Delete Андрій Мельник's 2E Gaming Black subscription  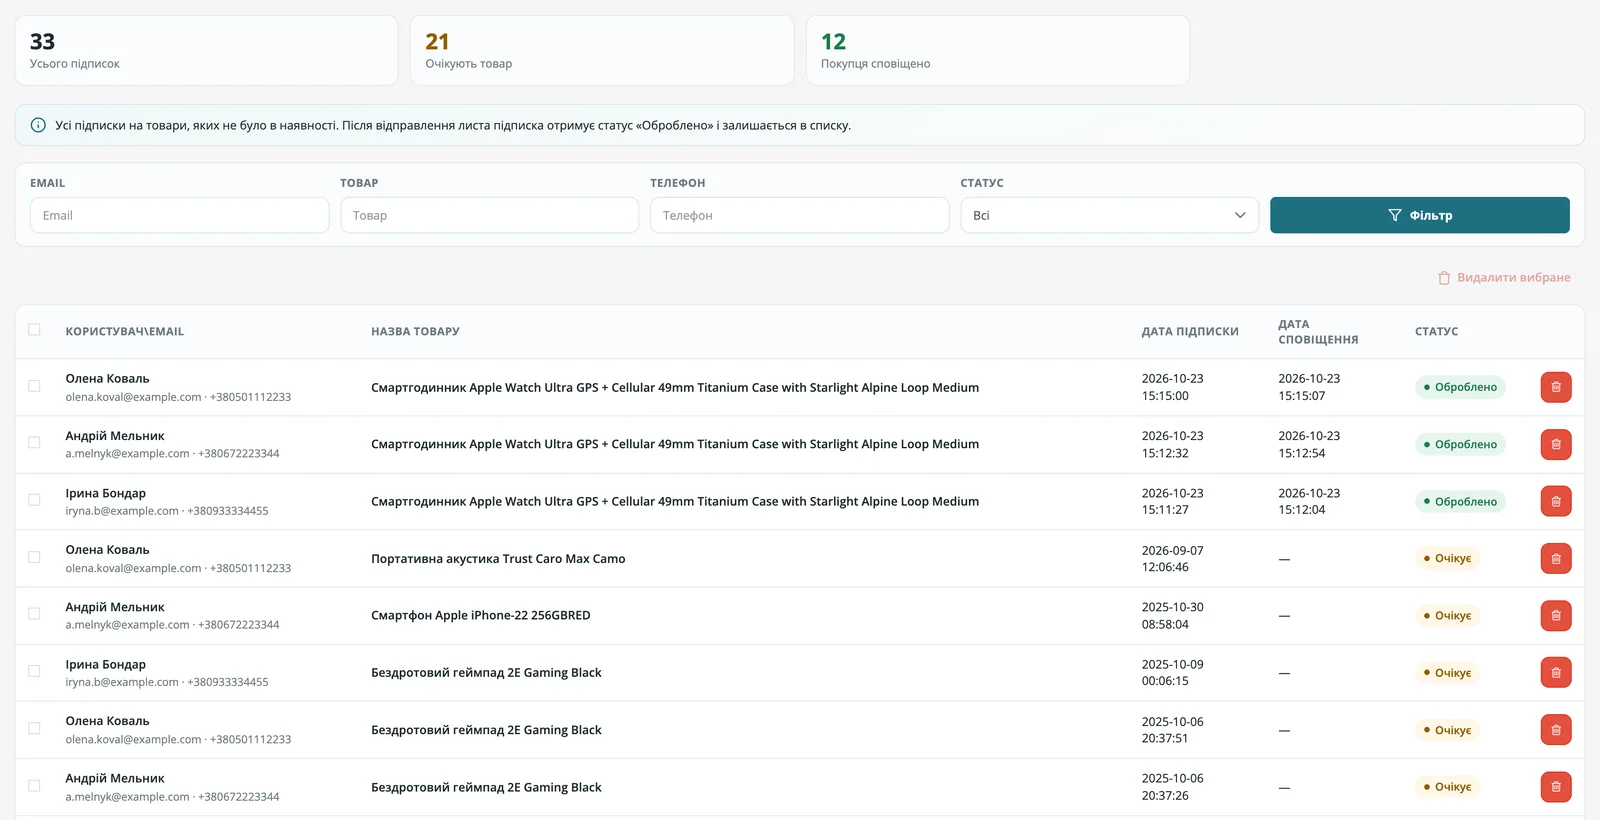click(x=1555, y=787)
